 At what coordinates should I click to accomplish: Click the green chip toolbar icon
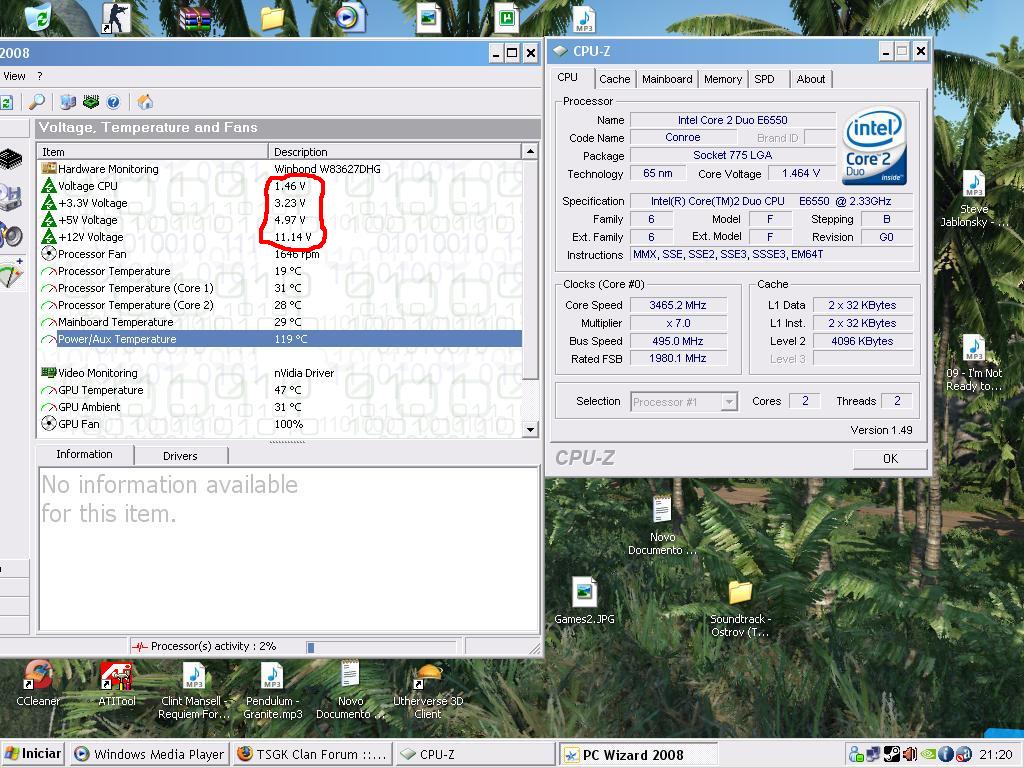pos(91,102)
